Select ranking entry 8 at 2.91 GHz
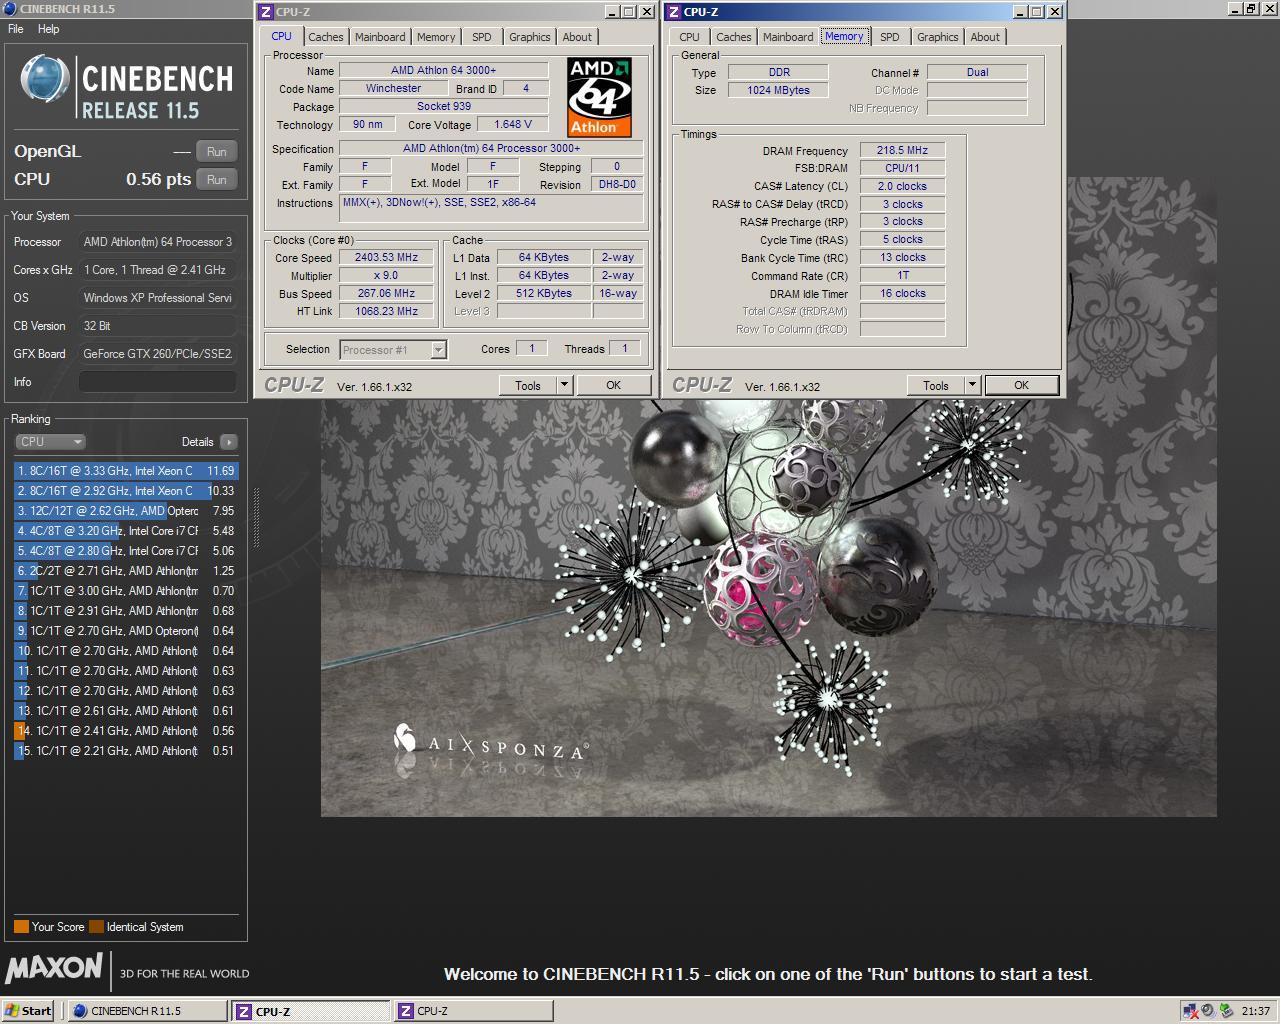 (x=126, y=611)
